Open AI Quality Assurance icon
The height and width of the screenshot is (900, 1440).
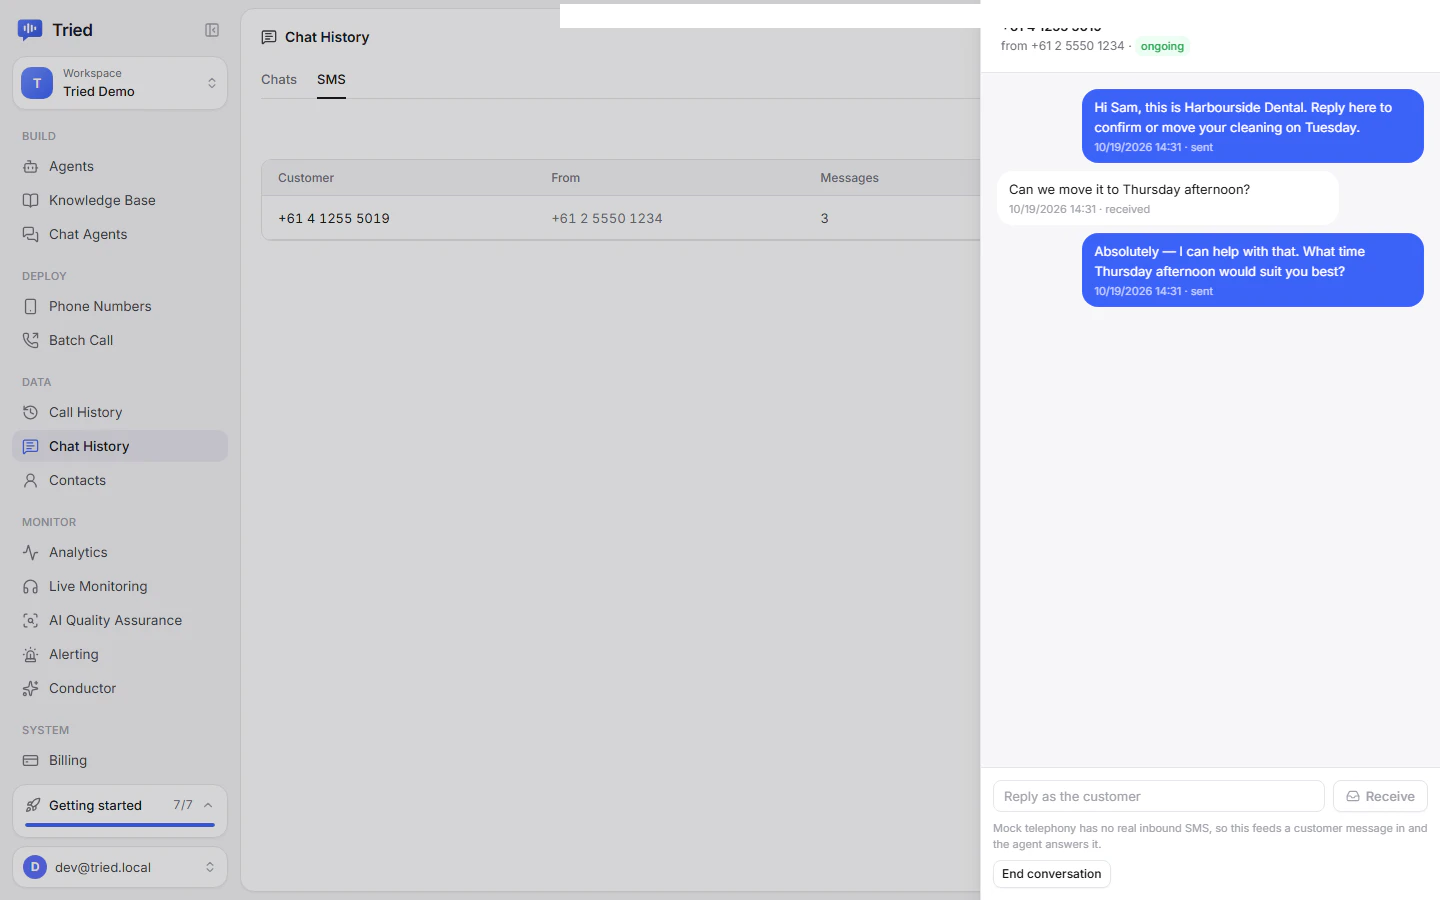pos(31,620)
